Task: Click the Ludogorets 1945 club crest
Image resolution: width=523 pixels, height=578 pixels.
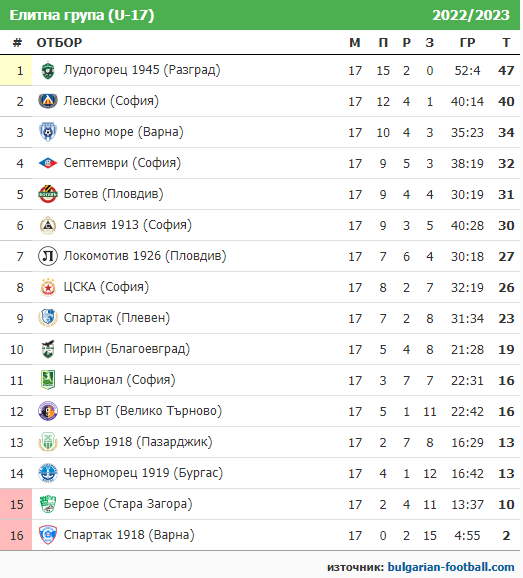Action: coord(48,71)
